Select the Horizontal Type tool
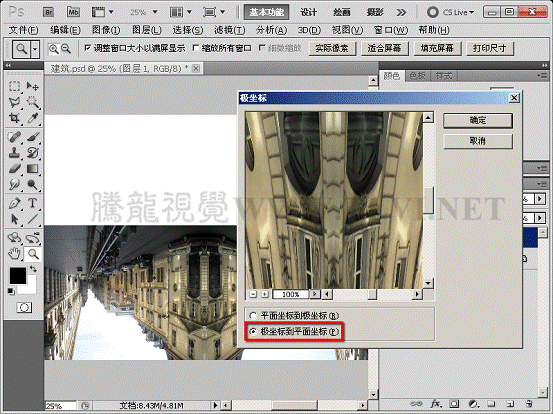The height and width of the screenshot is (414, 553). [x=32, y=203]
